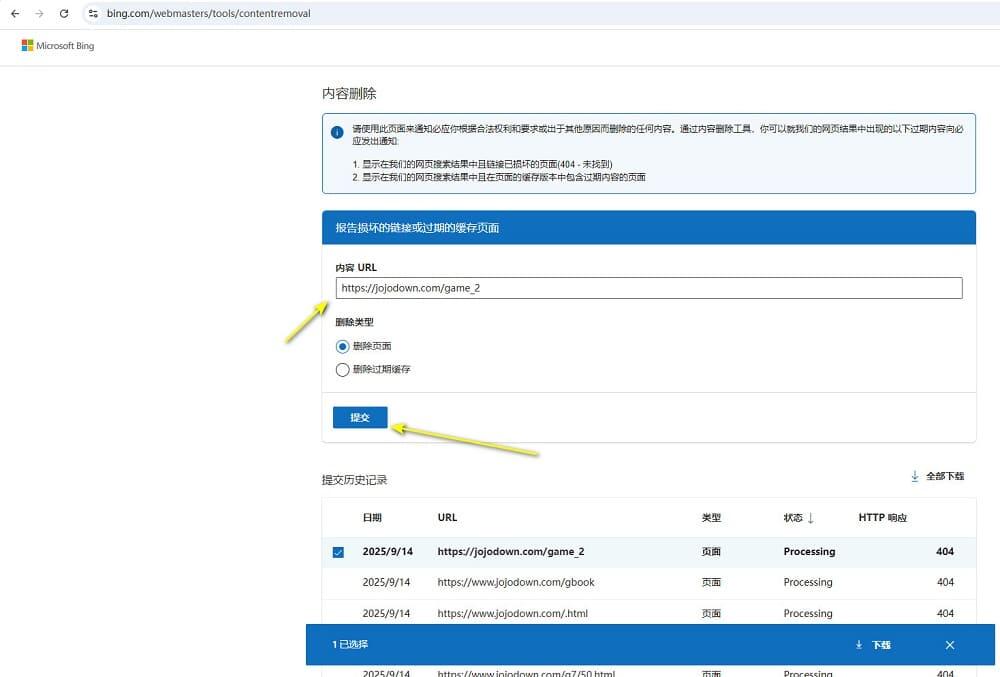Sort by the 日期 column header
The width and height of the screenshot is (1000, 677).
(x=372, y=518)
